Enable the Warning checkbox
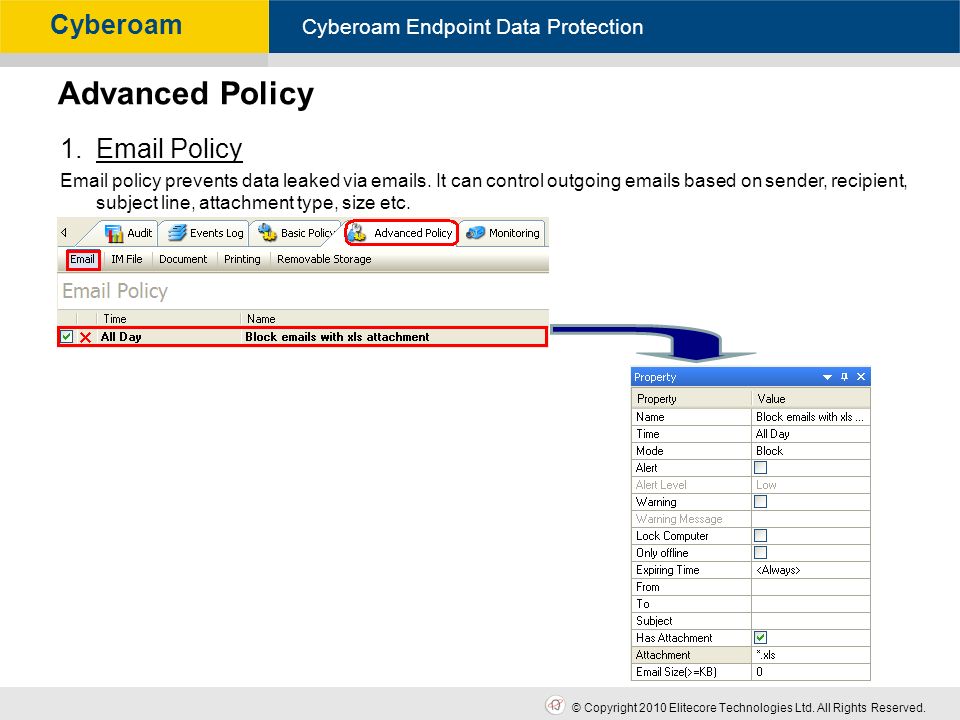Viewport: 960px width, 720px height. [x=760, y=502]
